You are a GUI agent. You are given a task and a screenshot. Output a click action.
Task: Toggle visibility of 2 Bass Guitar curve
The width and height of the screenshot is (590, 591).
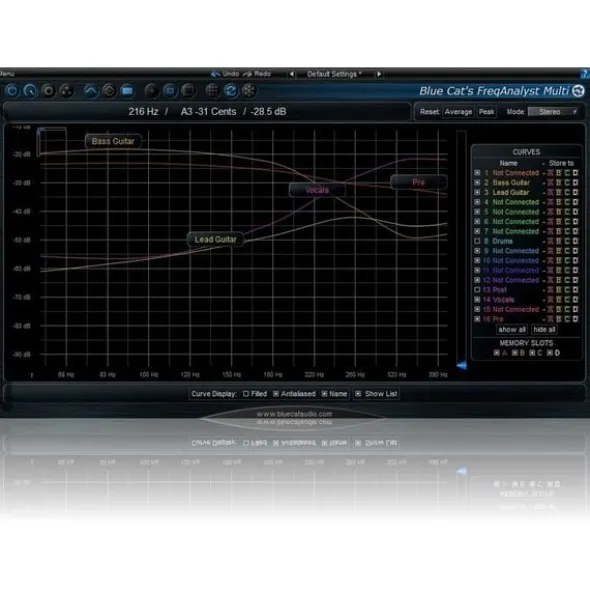point(477,183)
